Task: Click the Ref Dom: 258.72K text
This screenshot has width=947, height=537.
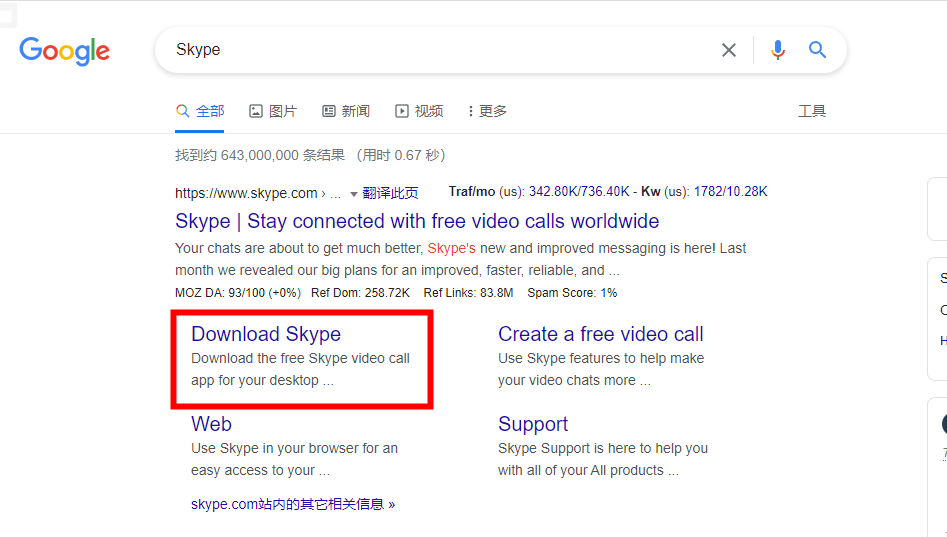Action: 361,293
